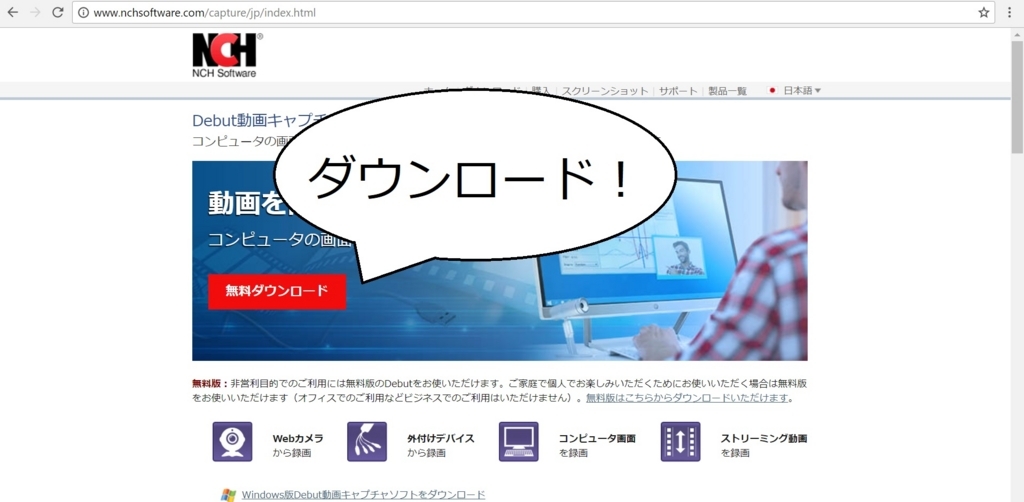Open the 購入 menu item
The width and height of the screenshot is (1024, 502).
[x=541, y=91]
